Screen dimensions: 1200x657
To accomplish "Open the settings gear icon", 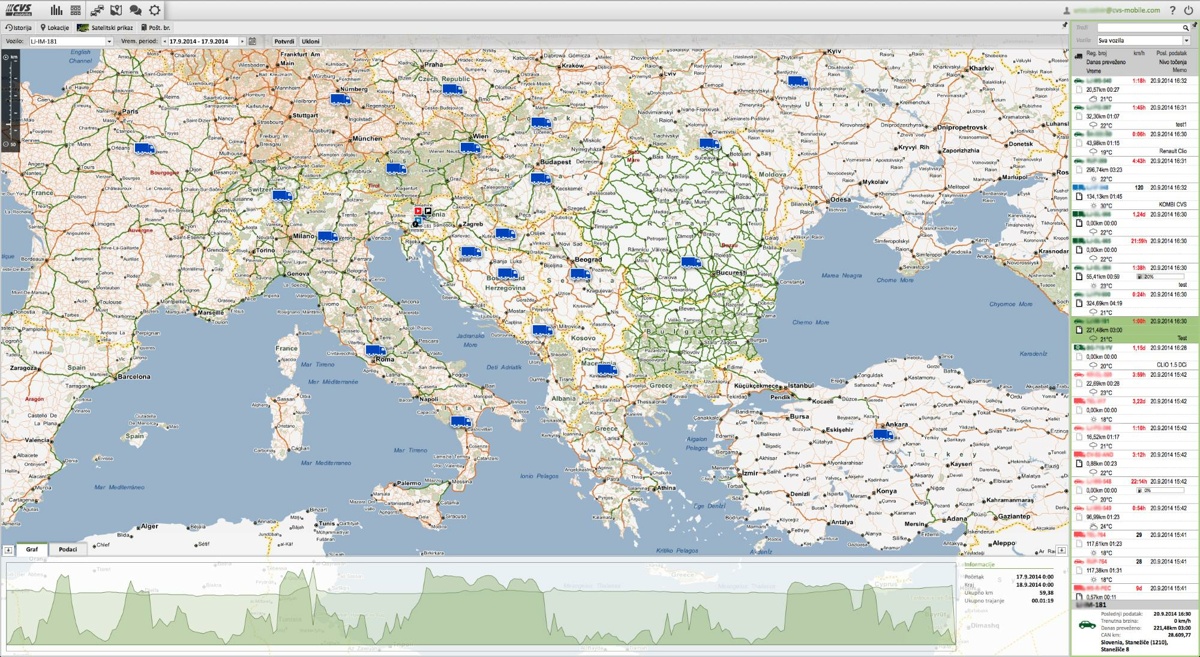I will click(x=155, y=10).
